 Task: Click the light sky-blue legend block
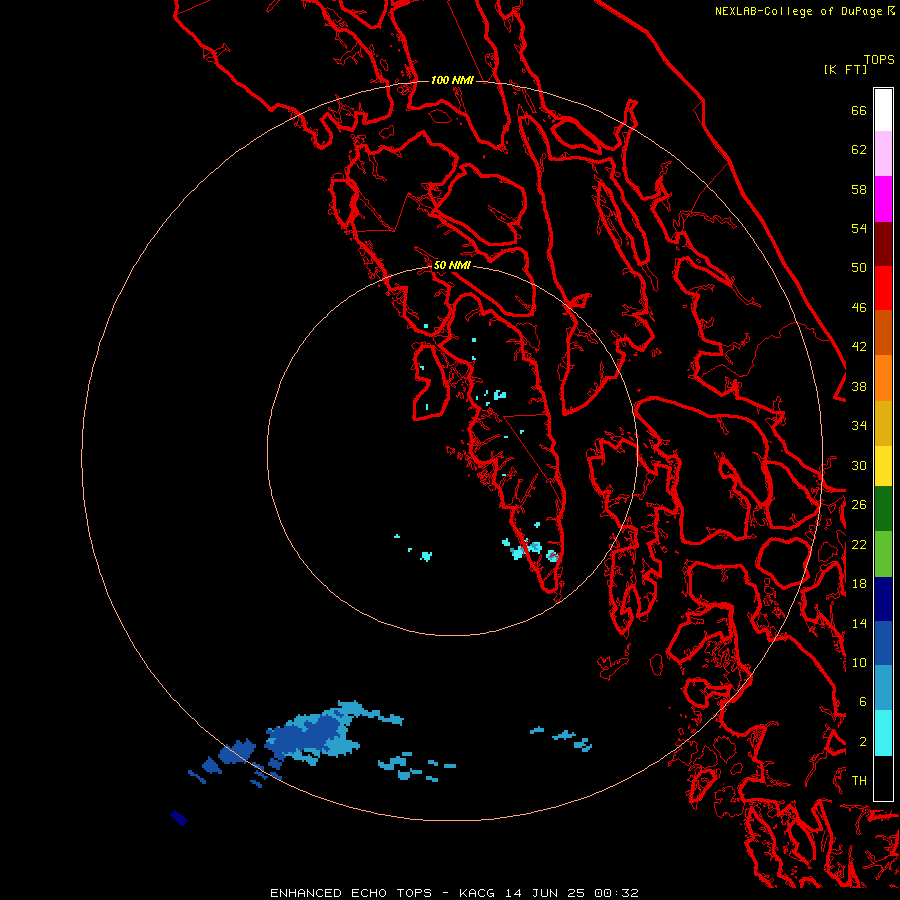coord(883,688)
